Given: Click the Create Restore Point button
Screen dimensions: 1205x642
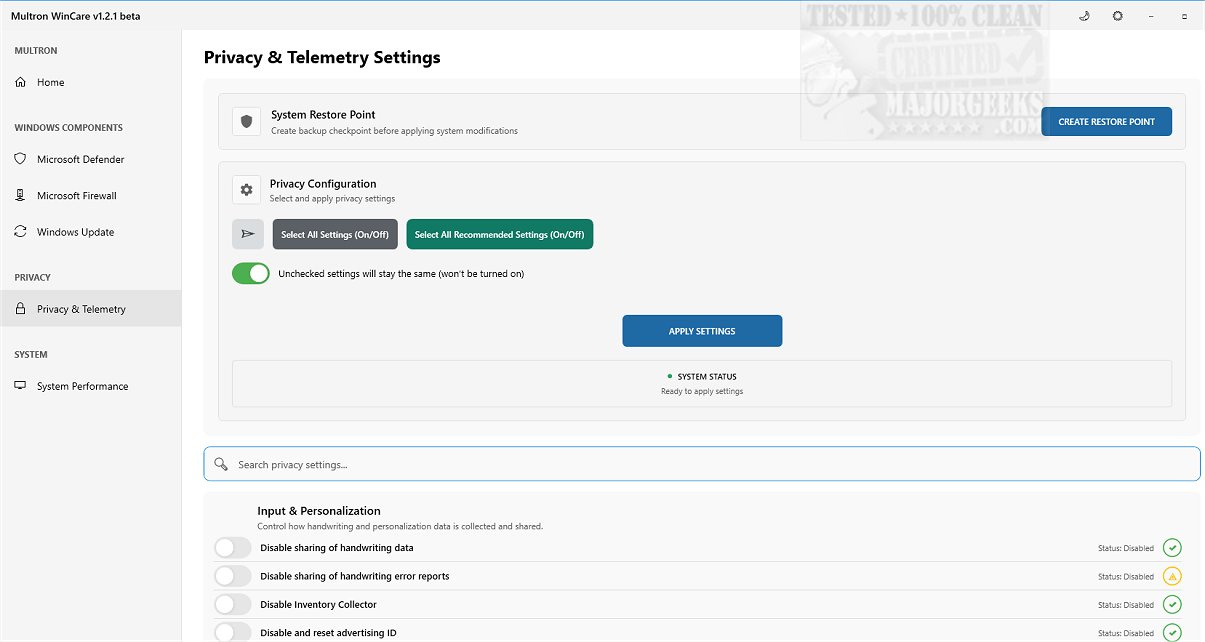Looking at the screenshot, I should point(1106,122).
